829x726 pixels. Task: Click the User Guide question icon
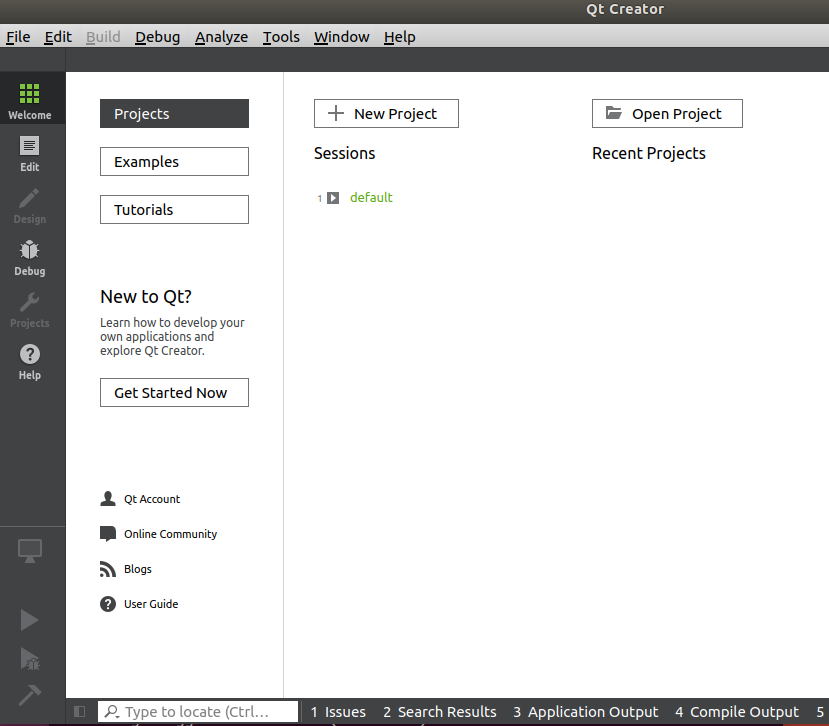[108, 604]
